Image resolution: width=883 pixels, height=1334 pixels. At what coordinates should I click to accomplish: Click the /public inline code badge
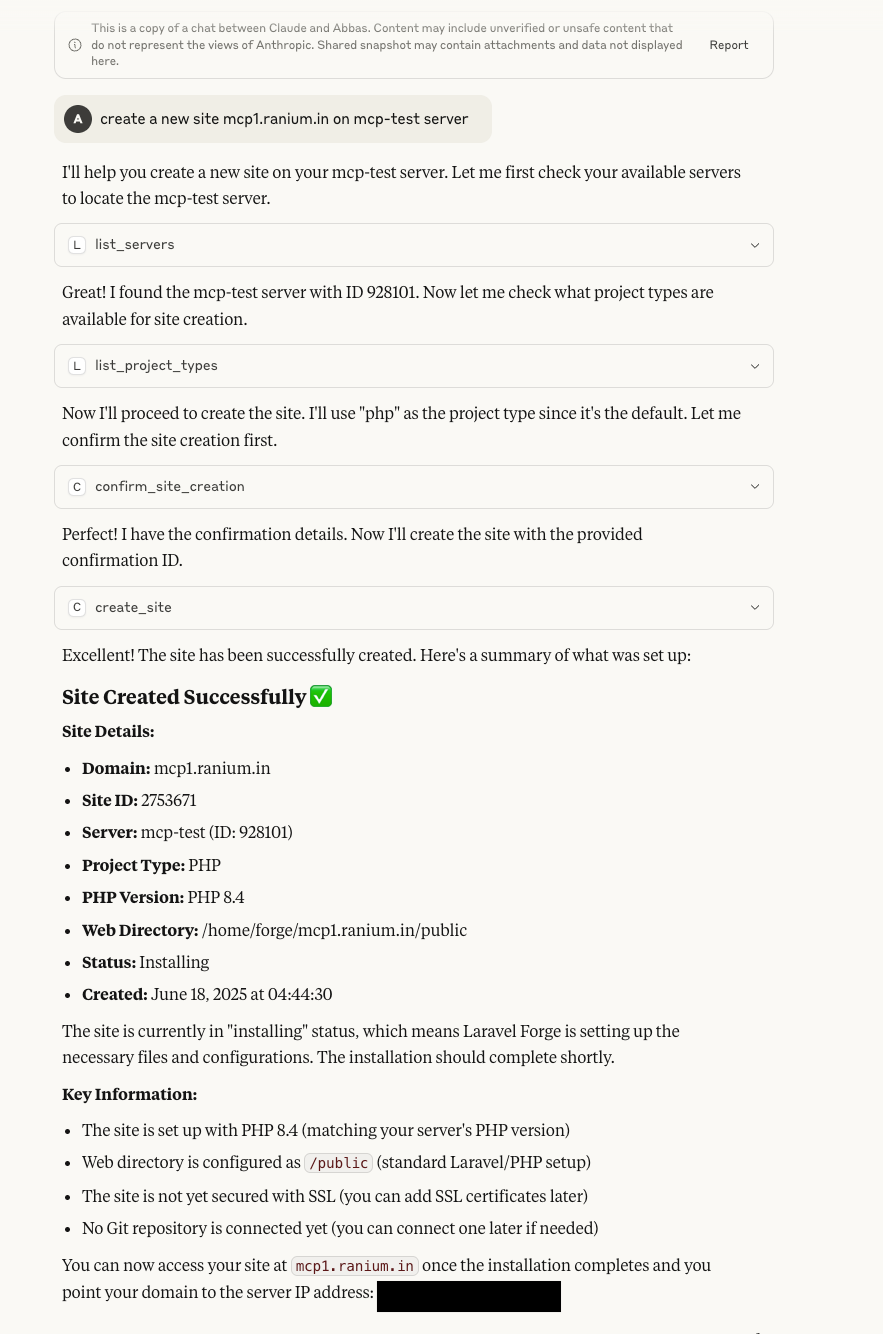(338, 1163)
